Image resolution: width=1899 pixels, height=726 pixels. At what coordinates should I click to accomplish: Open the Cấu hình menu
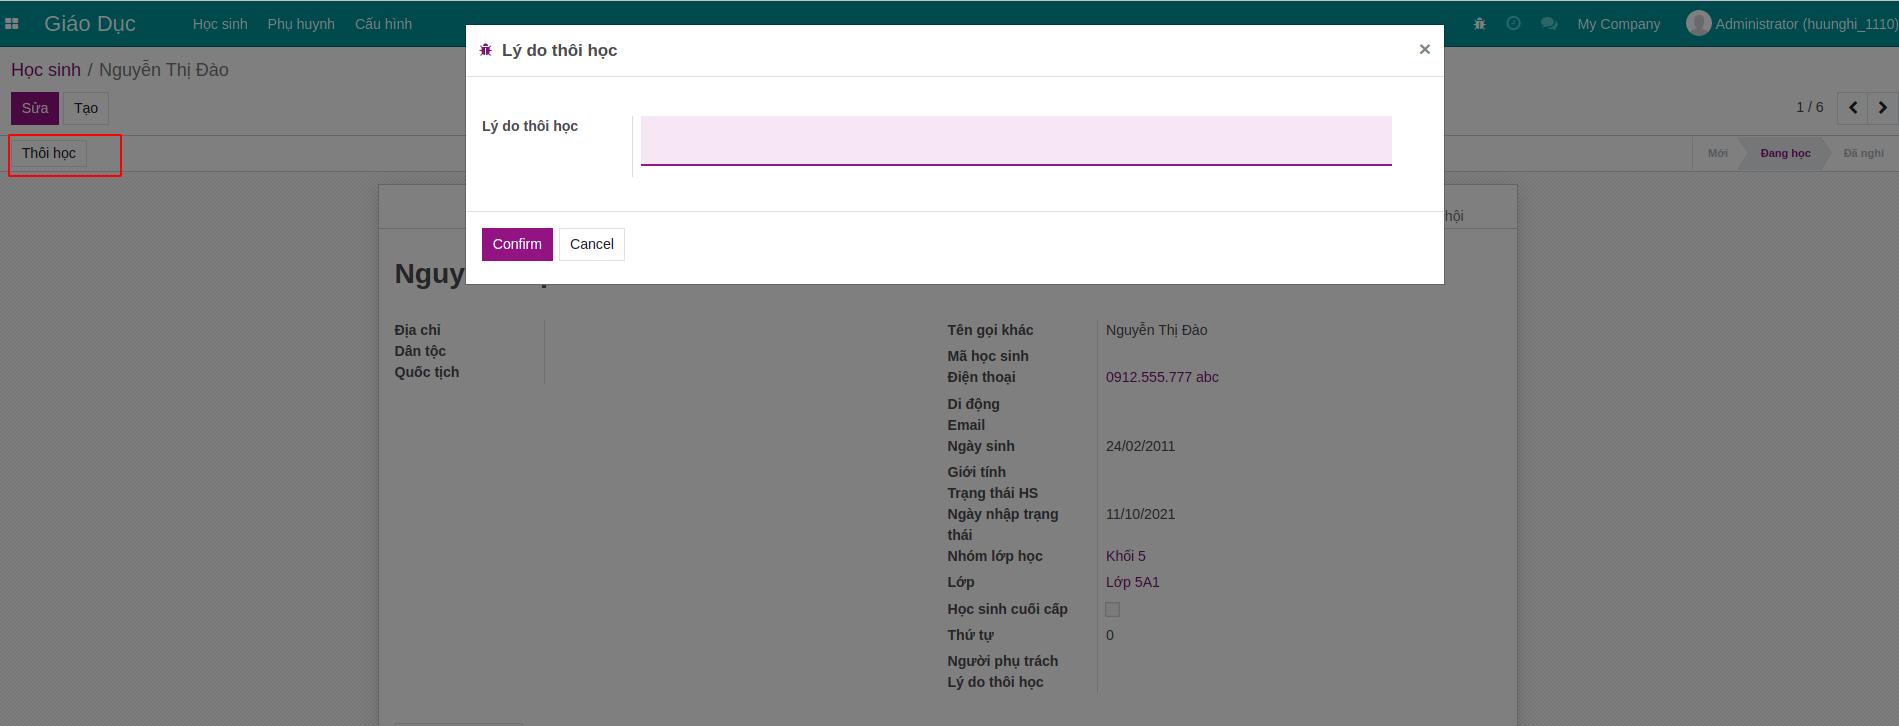383,24
